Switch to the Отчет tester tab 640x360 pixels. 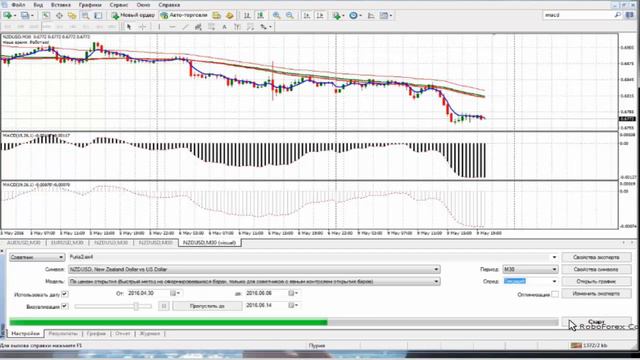122,333
